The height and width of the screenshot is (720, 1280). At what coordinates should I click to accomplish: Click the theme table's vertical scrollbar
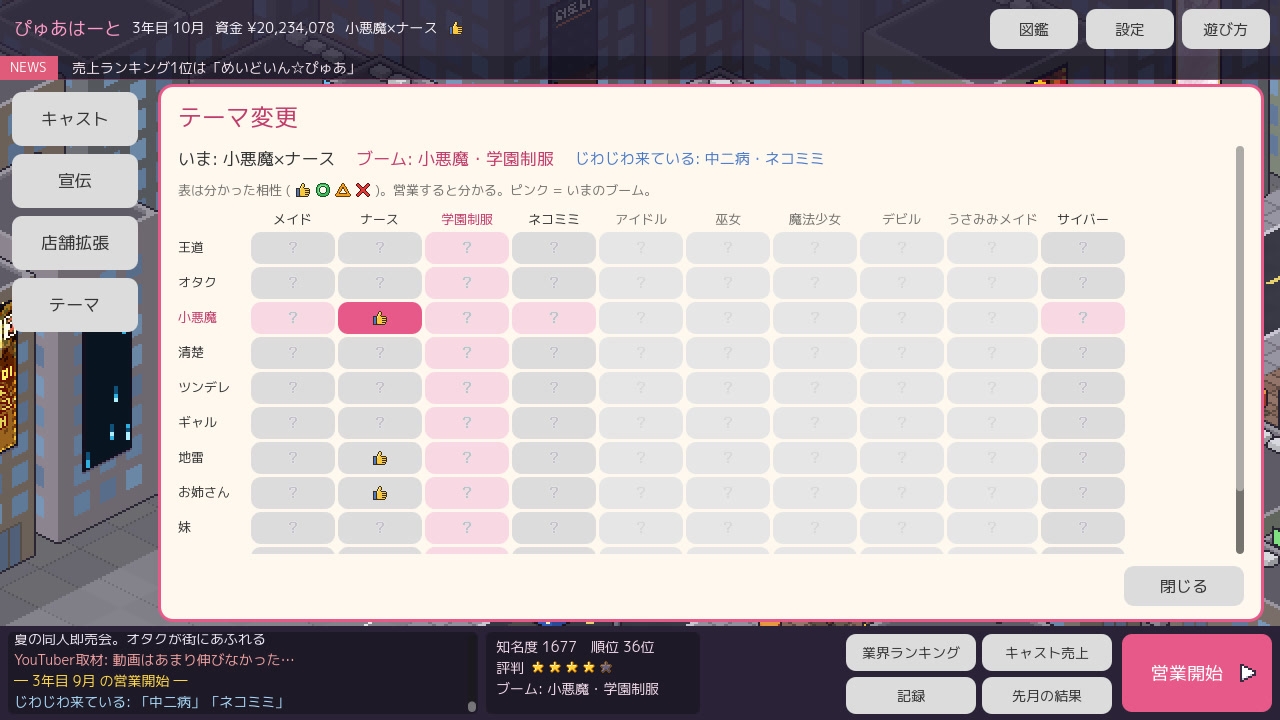tap(1240, 350)
